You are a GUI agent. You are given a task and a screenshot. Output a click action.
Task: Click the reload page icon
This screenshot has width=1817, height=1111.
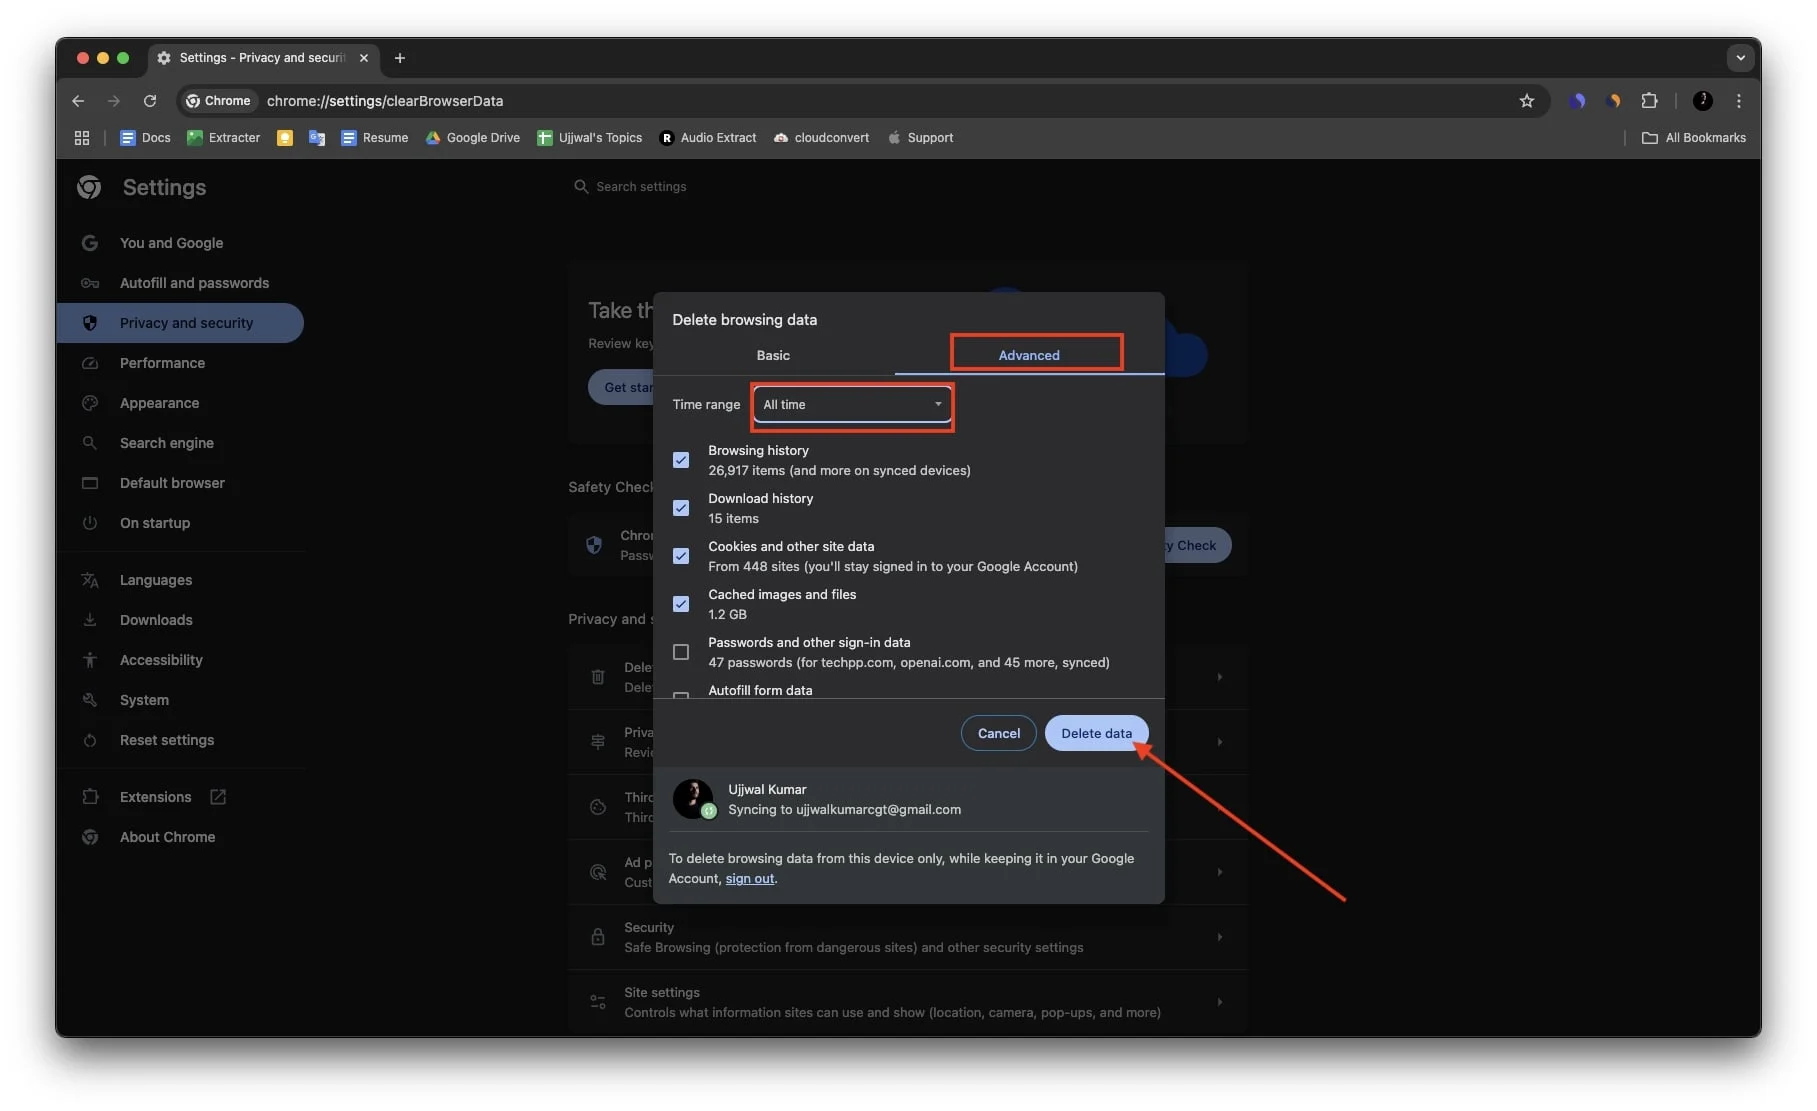click(x=150, y=101)
